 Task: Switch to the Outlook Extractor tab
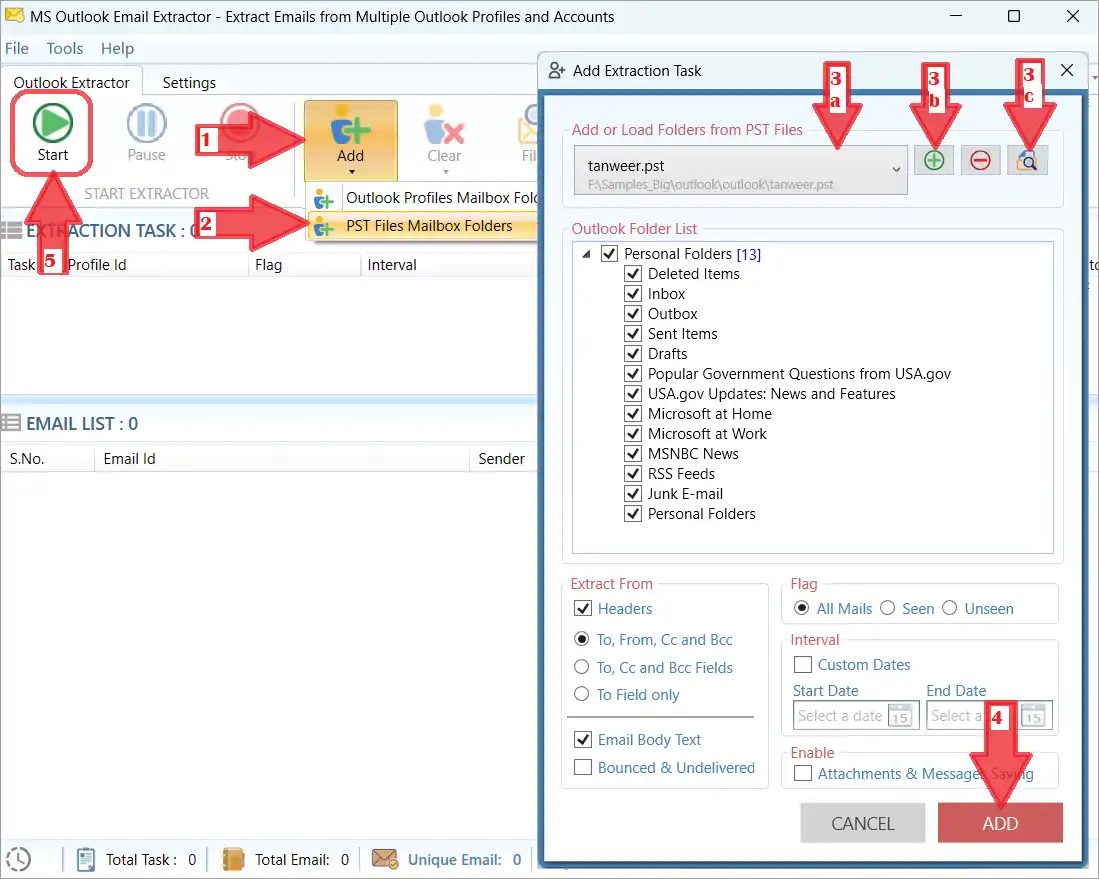[x=71, y=83]
